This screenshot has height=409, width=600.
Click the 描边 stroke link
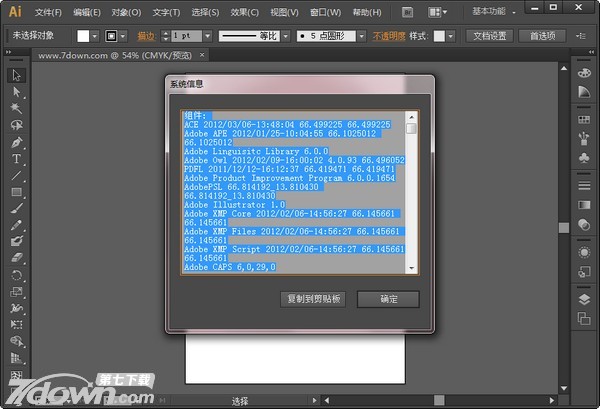[x=146, y=36]
